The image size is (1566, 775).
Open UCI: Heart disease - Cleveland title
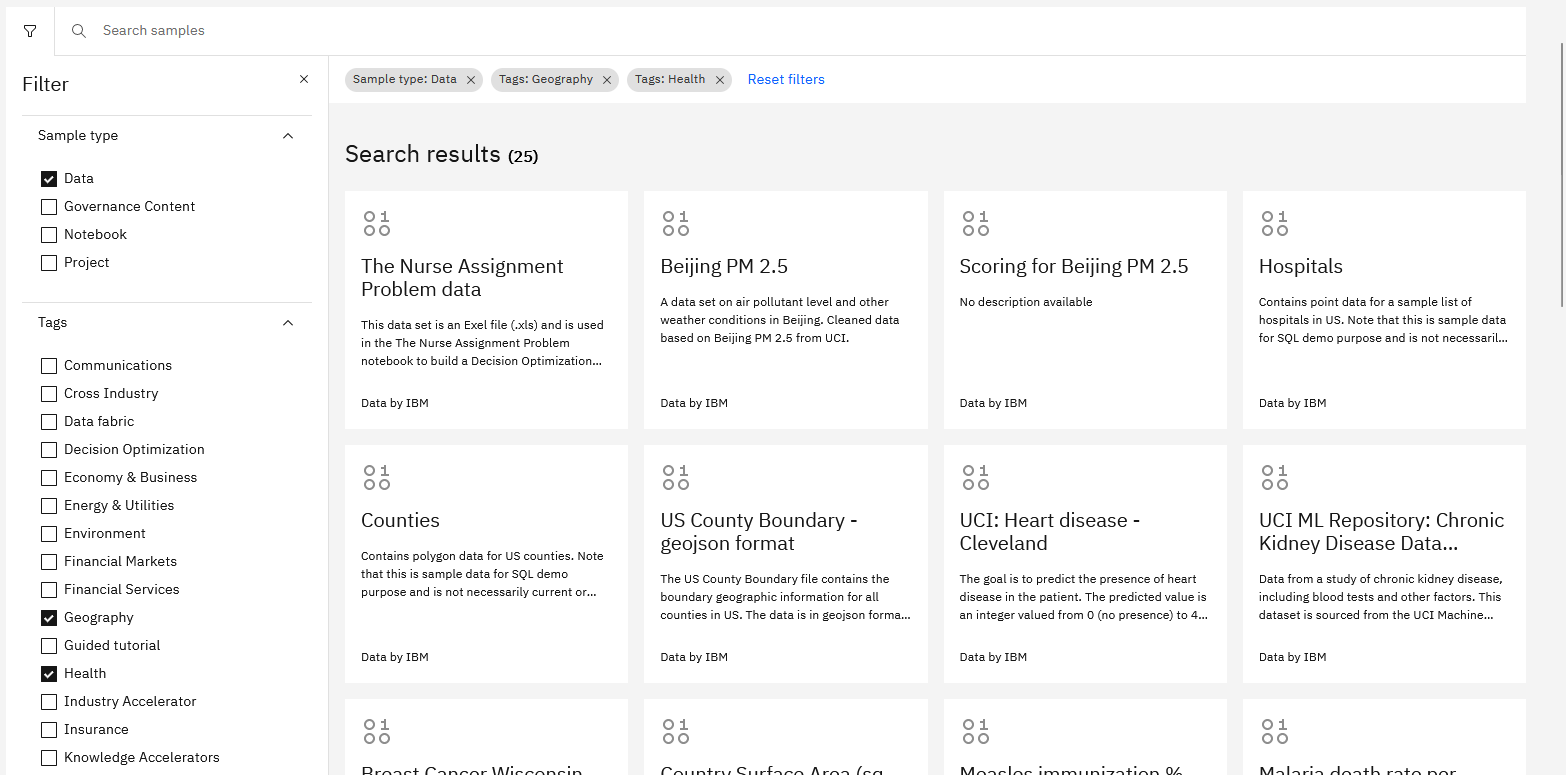(x=1050, y=532)
